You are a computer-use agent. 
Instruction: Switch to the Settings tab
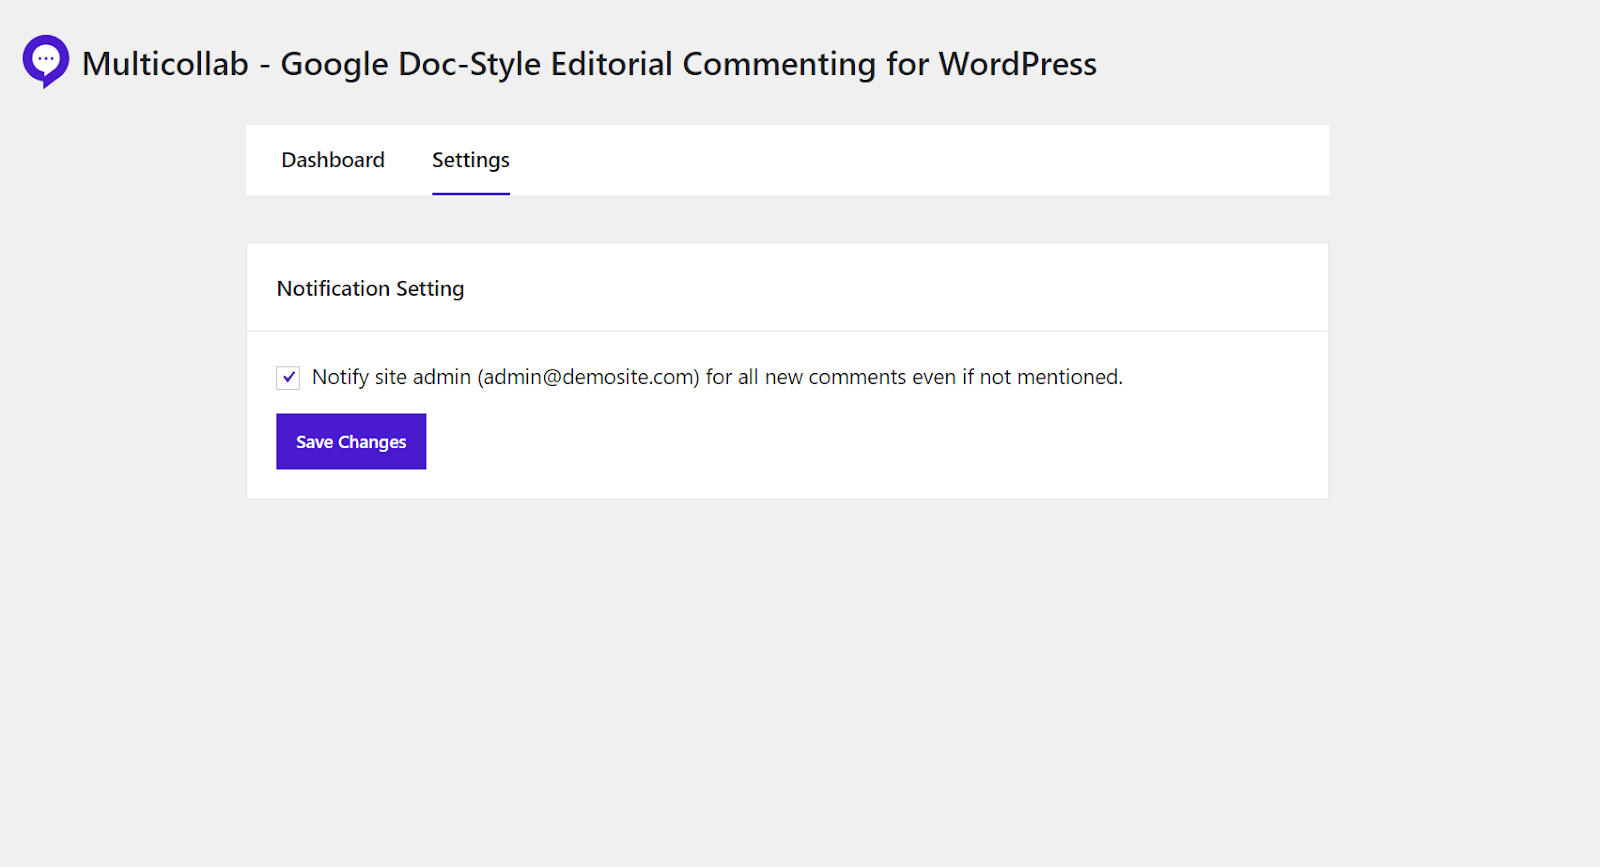point(471,160)
